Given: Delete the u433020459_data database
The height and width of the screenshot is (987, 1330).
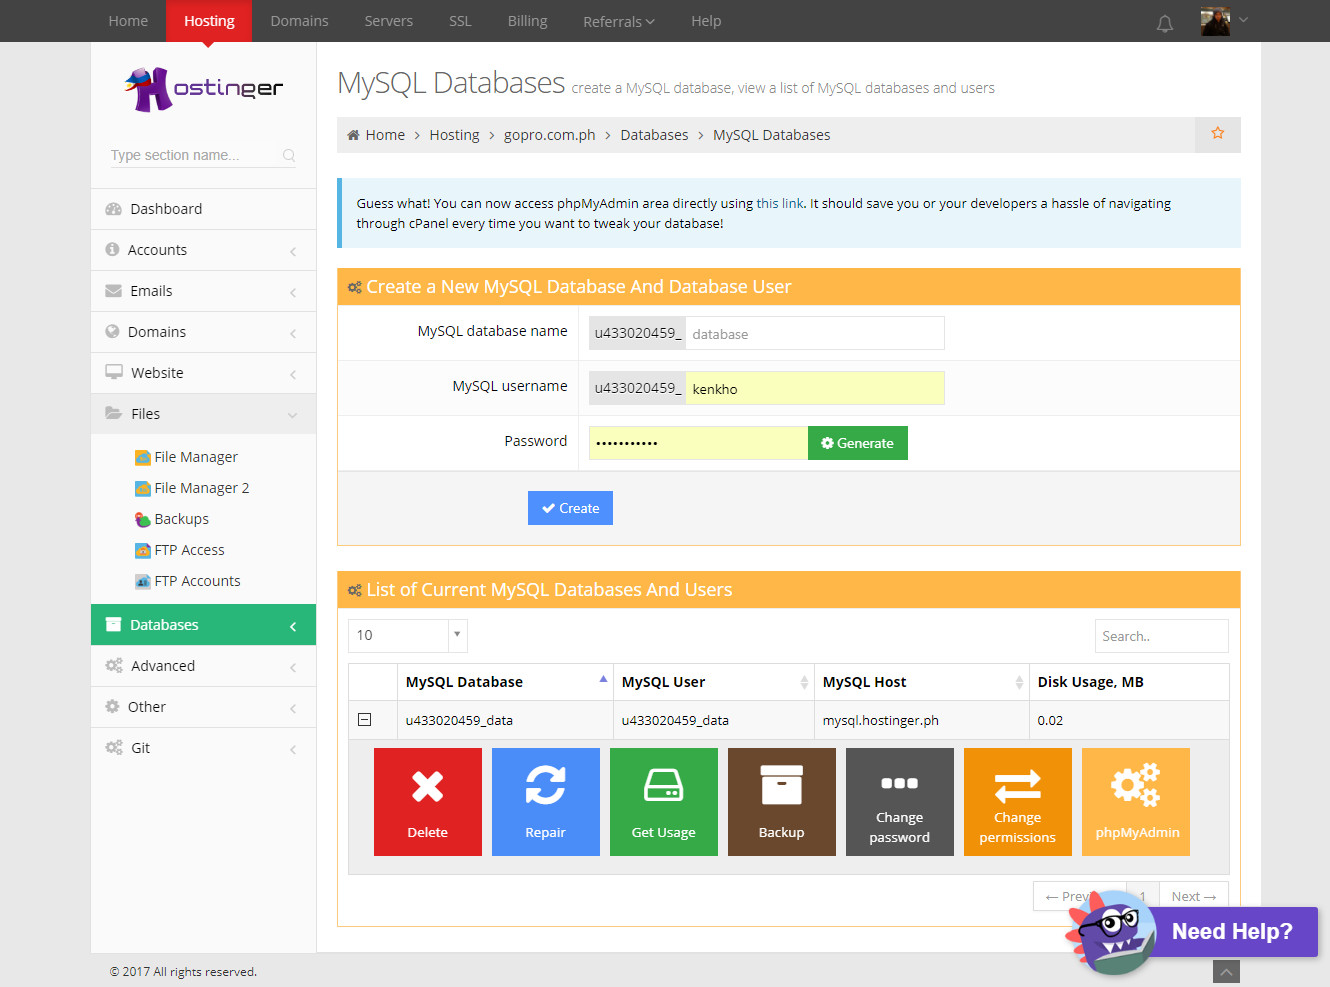Looking at the screenshot, I should click(x=428, y=802).
